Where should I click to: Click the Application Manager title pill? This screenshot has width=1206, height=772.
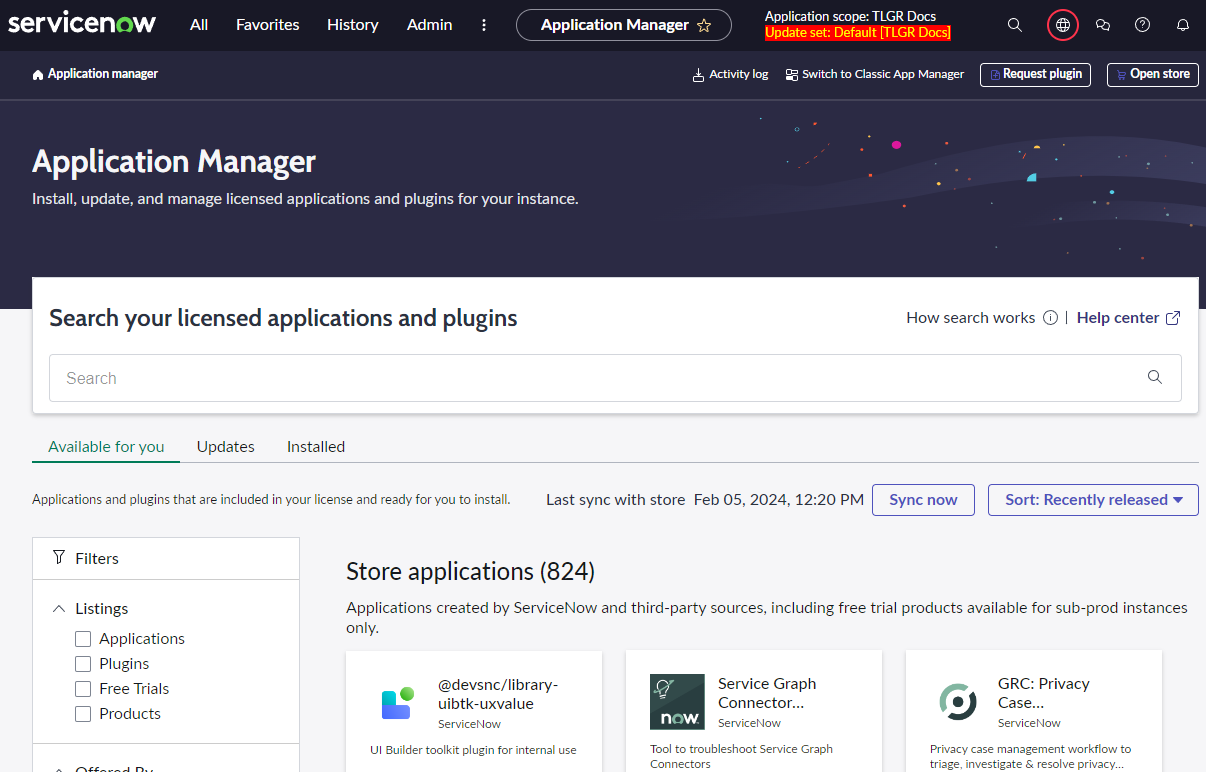click(x=624, y=25)
